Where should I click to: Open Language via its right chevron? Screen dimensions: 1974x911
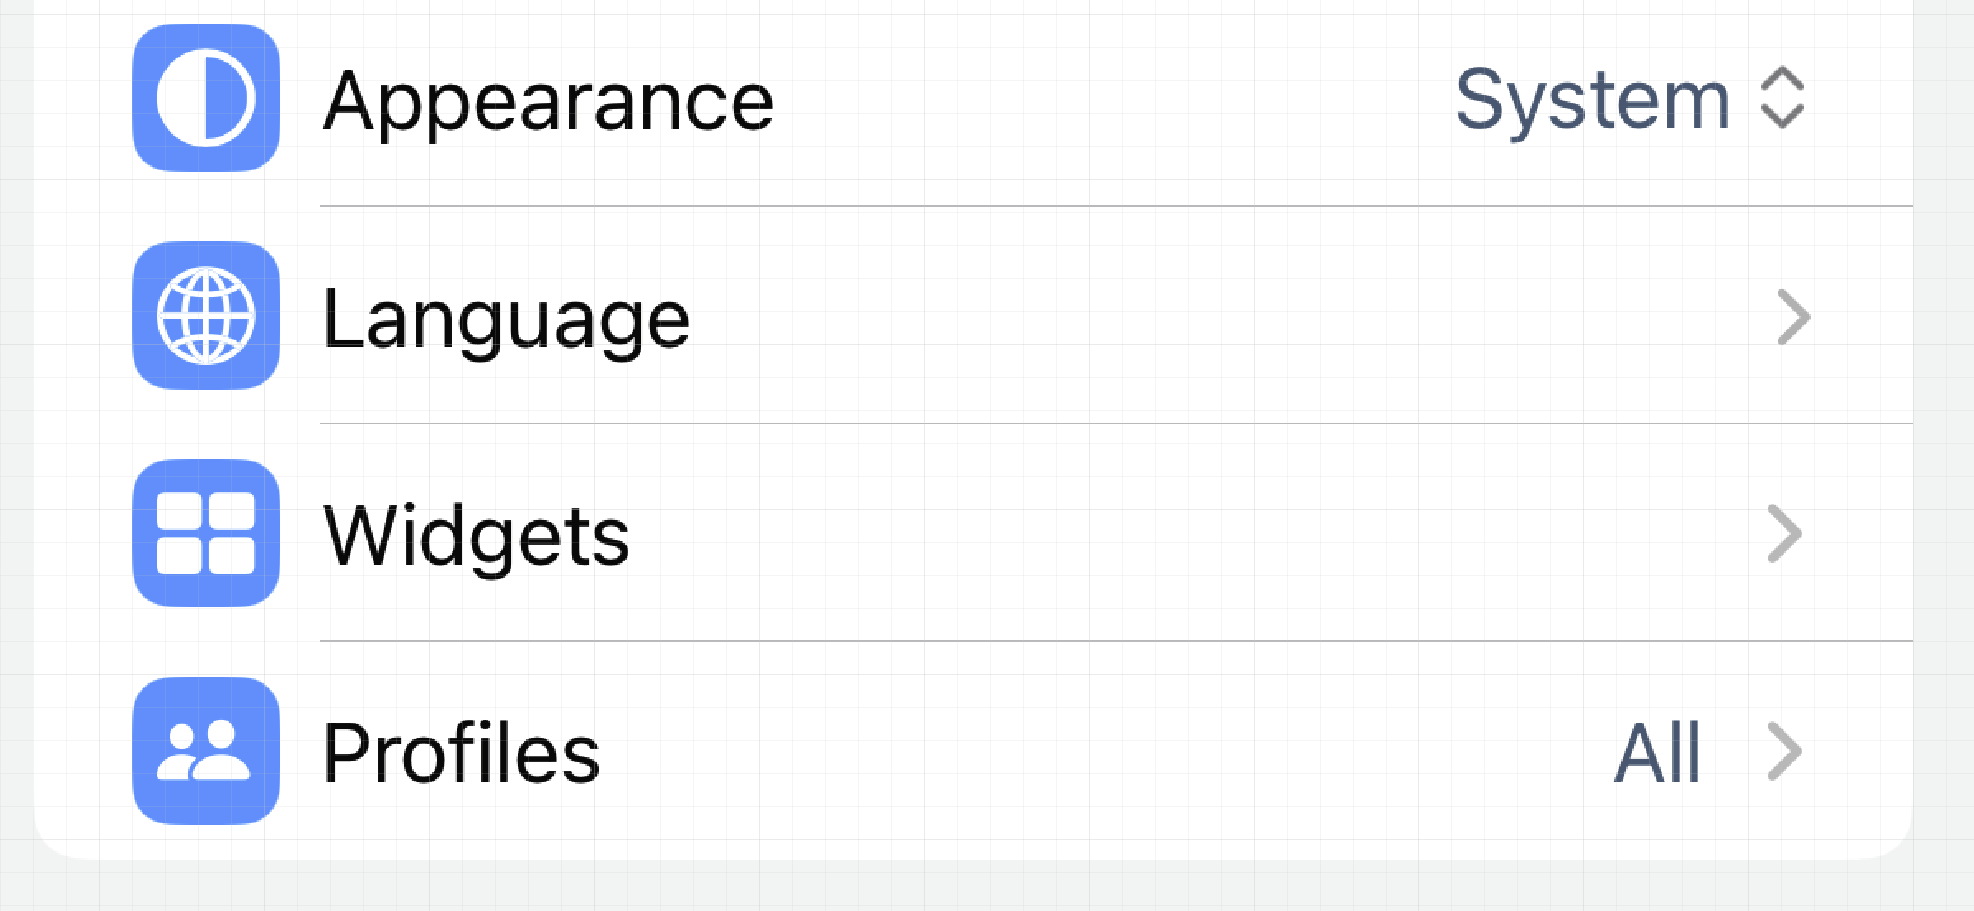click(x=1793, y=317)
